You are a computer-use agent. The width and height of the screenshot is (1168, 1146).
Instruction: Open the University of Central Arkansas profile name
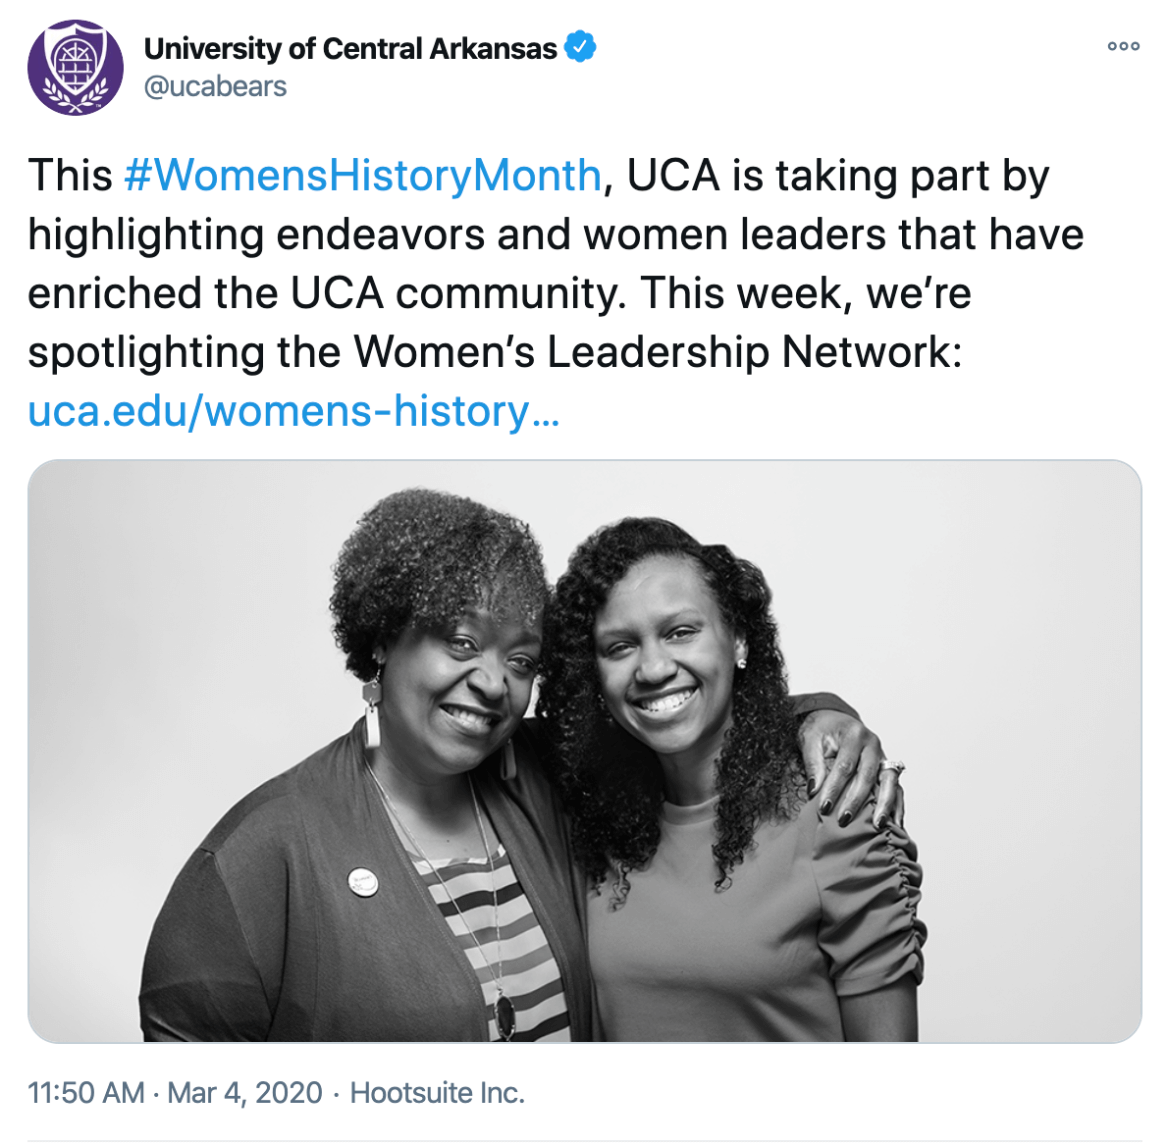tap(350, 48)
